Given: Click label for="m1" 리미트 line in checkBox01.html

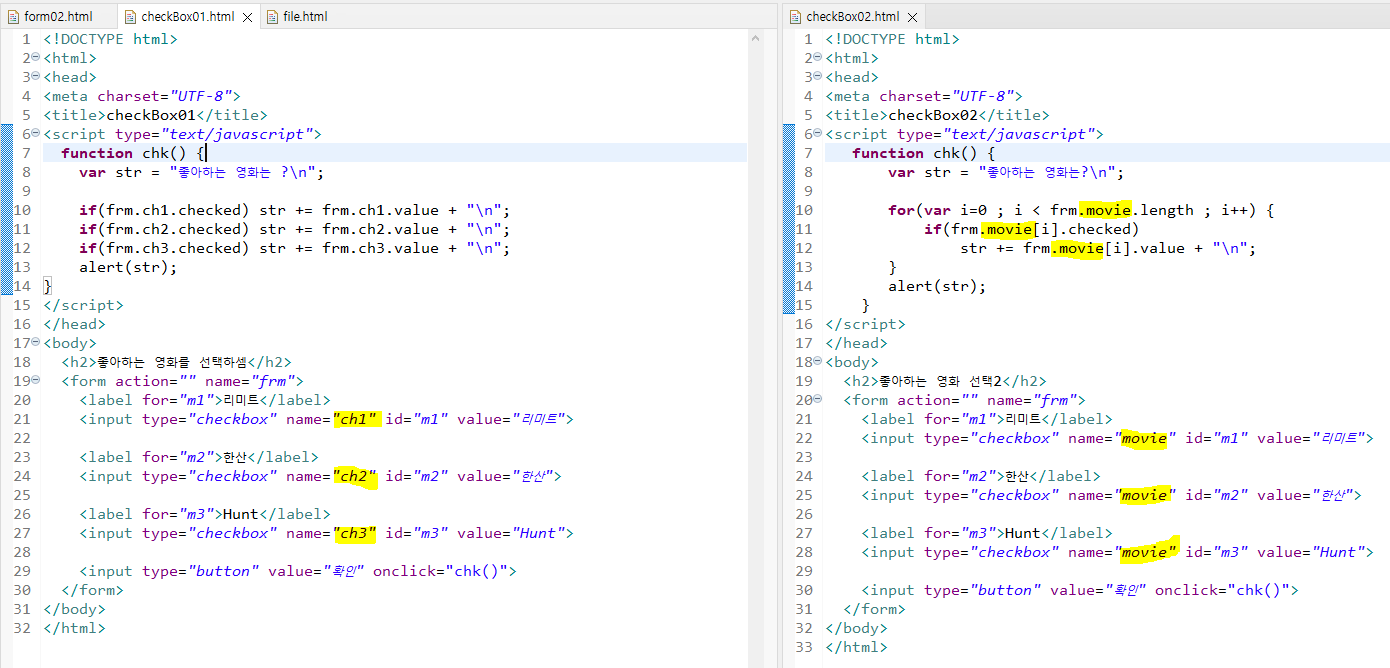Looking at the screenshot, I should pyautogui.click(x=205, y=400).
